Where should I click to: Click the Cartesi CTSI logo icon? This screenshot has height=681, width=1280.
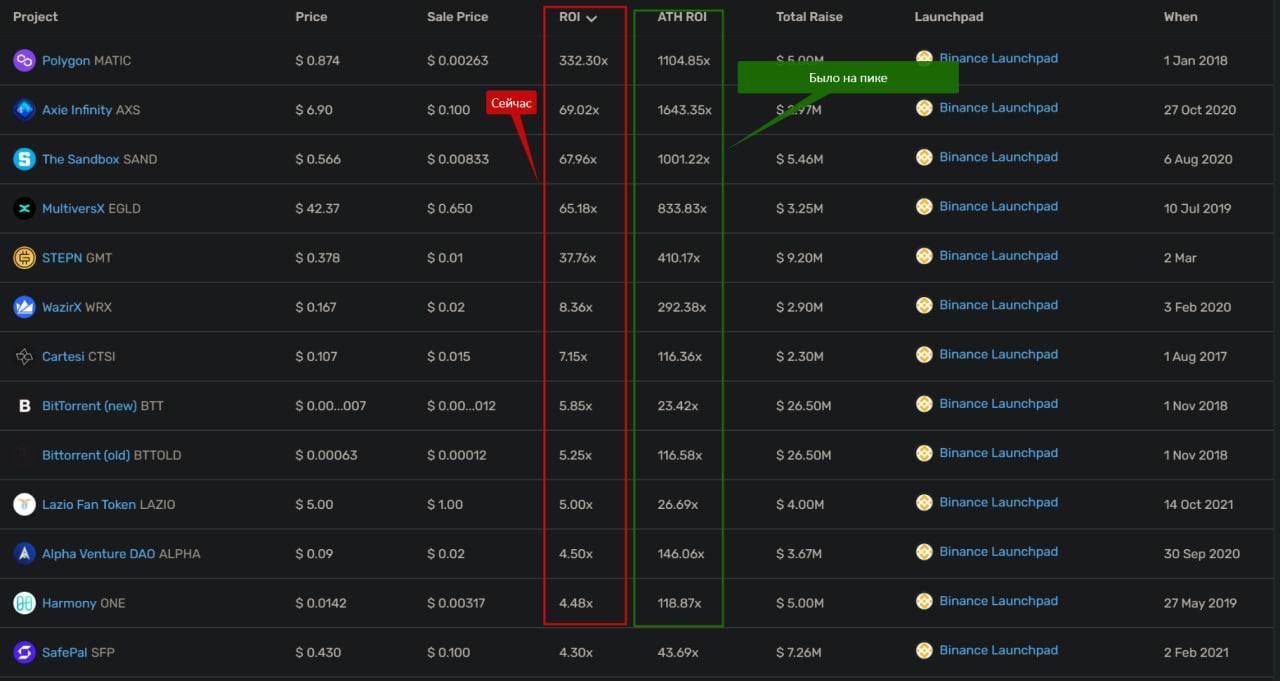(24, 357)
